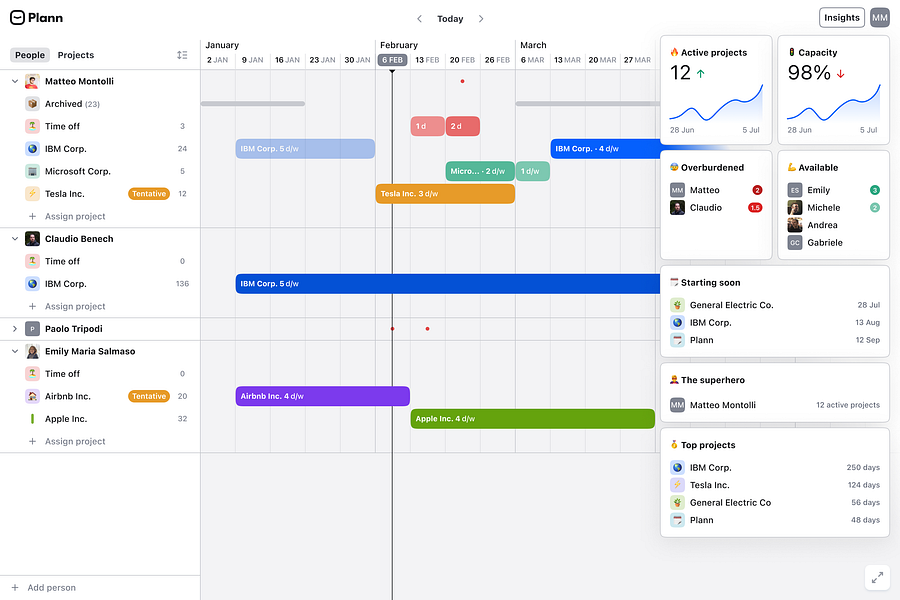Click Andrea in the Available list
The image size is (900, 600).
833,225
